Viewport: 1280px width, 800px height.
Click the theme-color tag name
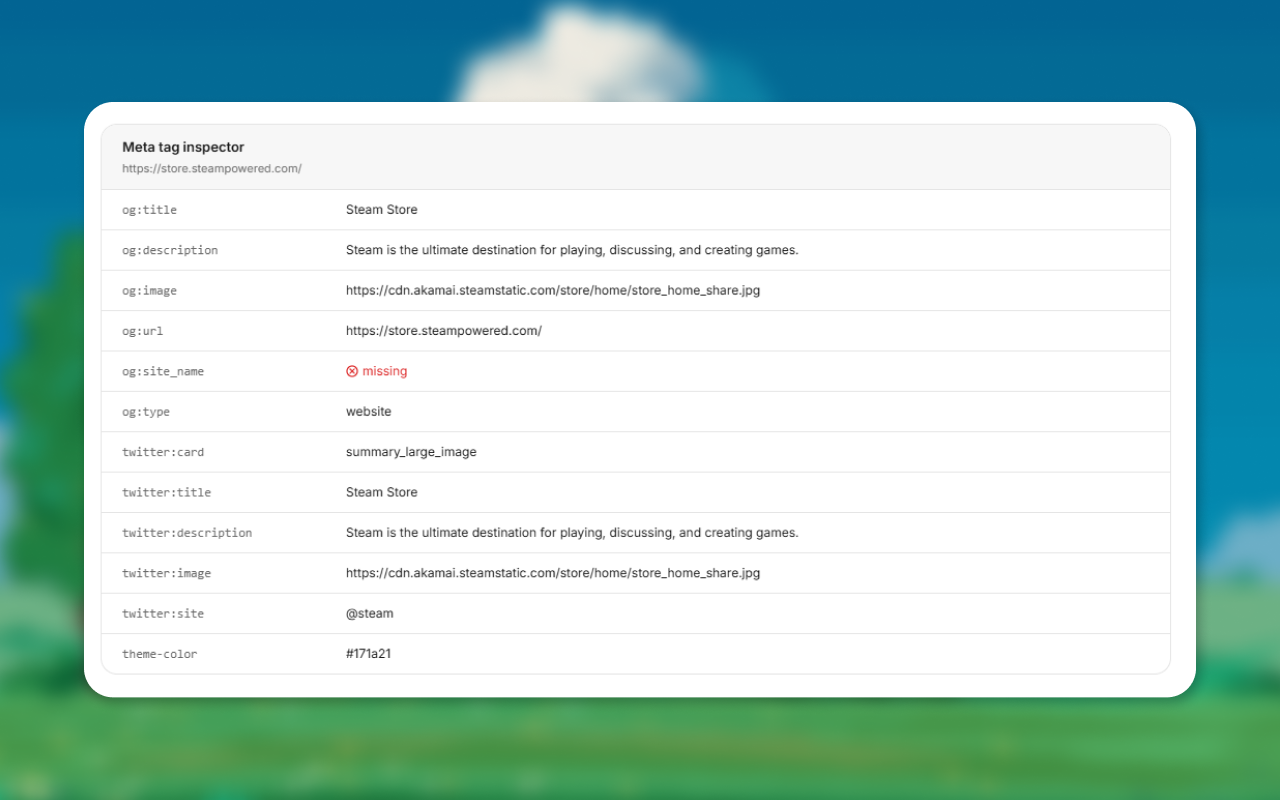click(x=160, y=654)
